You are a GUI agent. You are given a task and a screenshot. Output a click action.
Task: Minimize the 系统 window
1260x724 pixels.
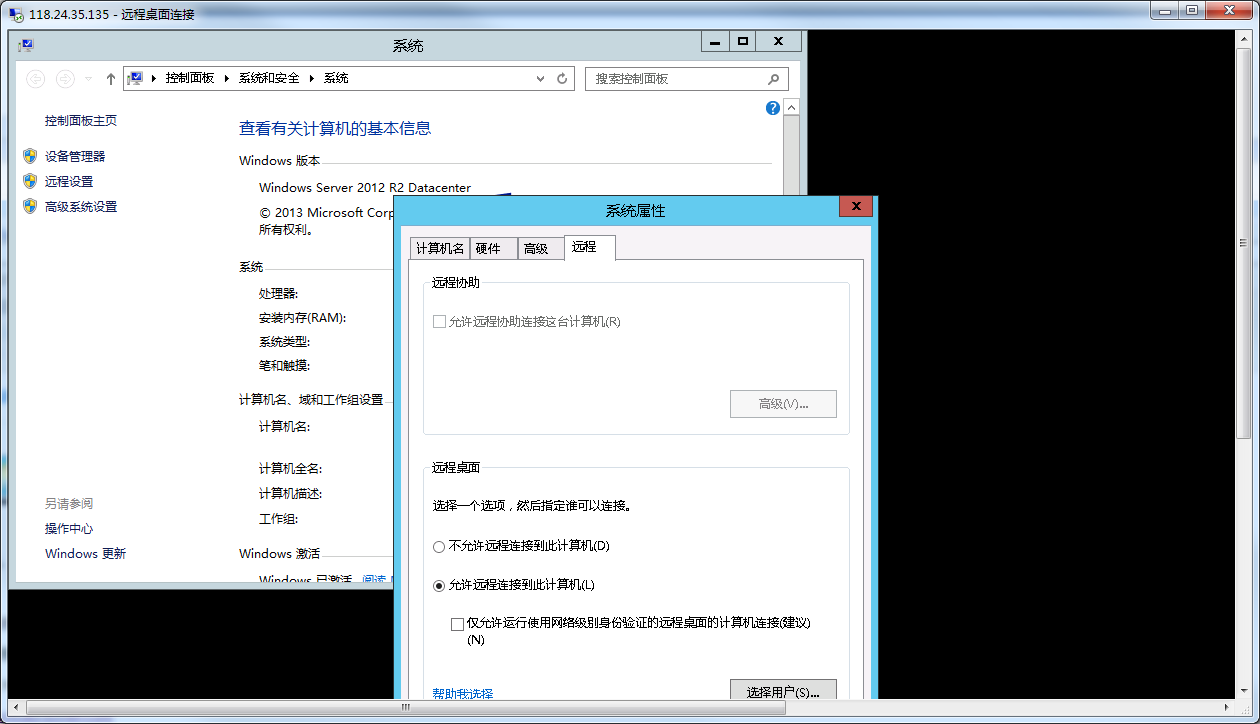tap(715, 41)
